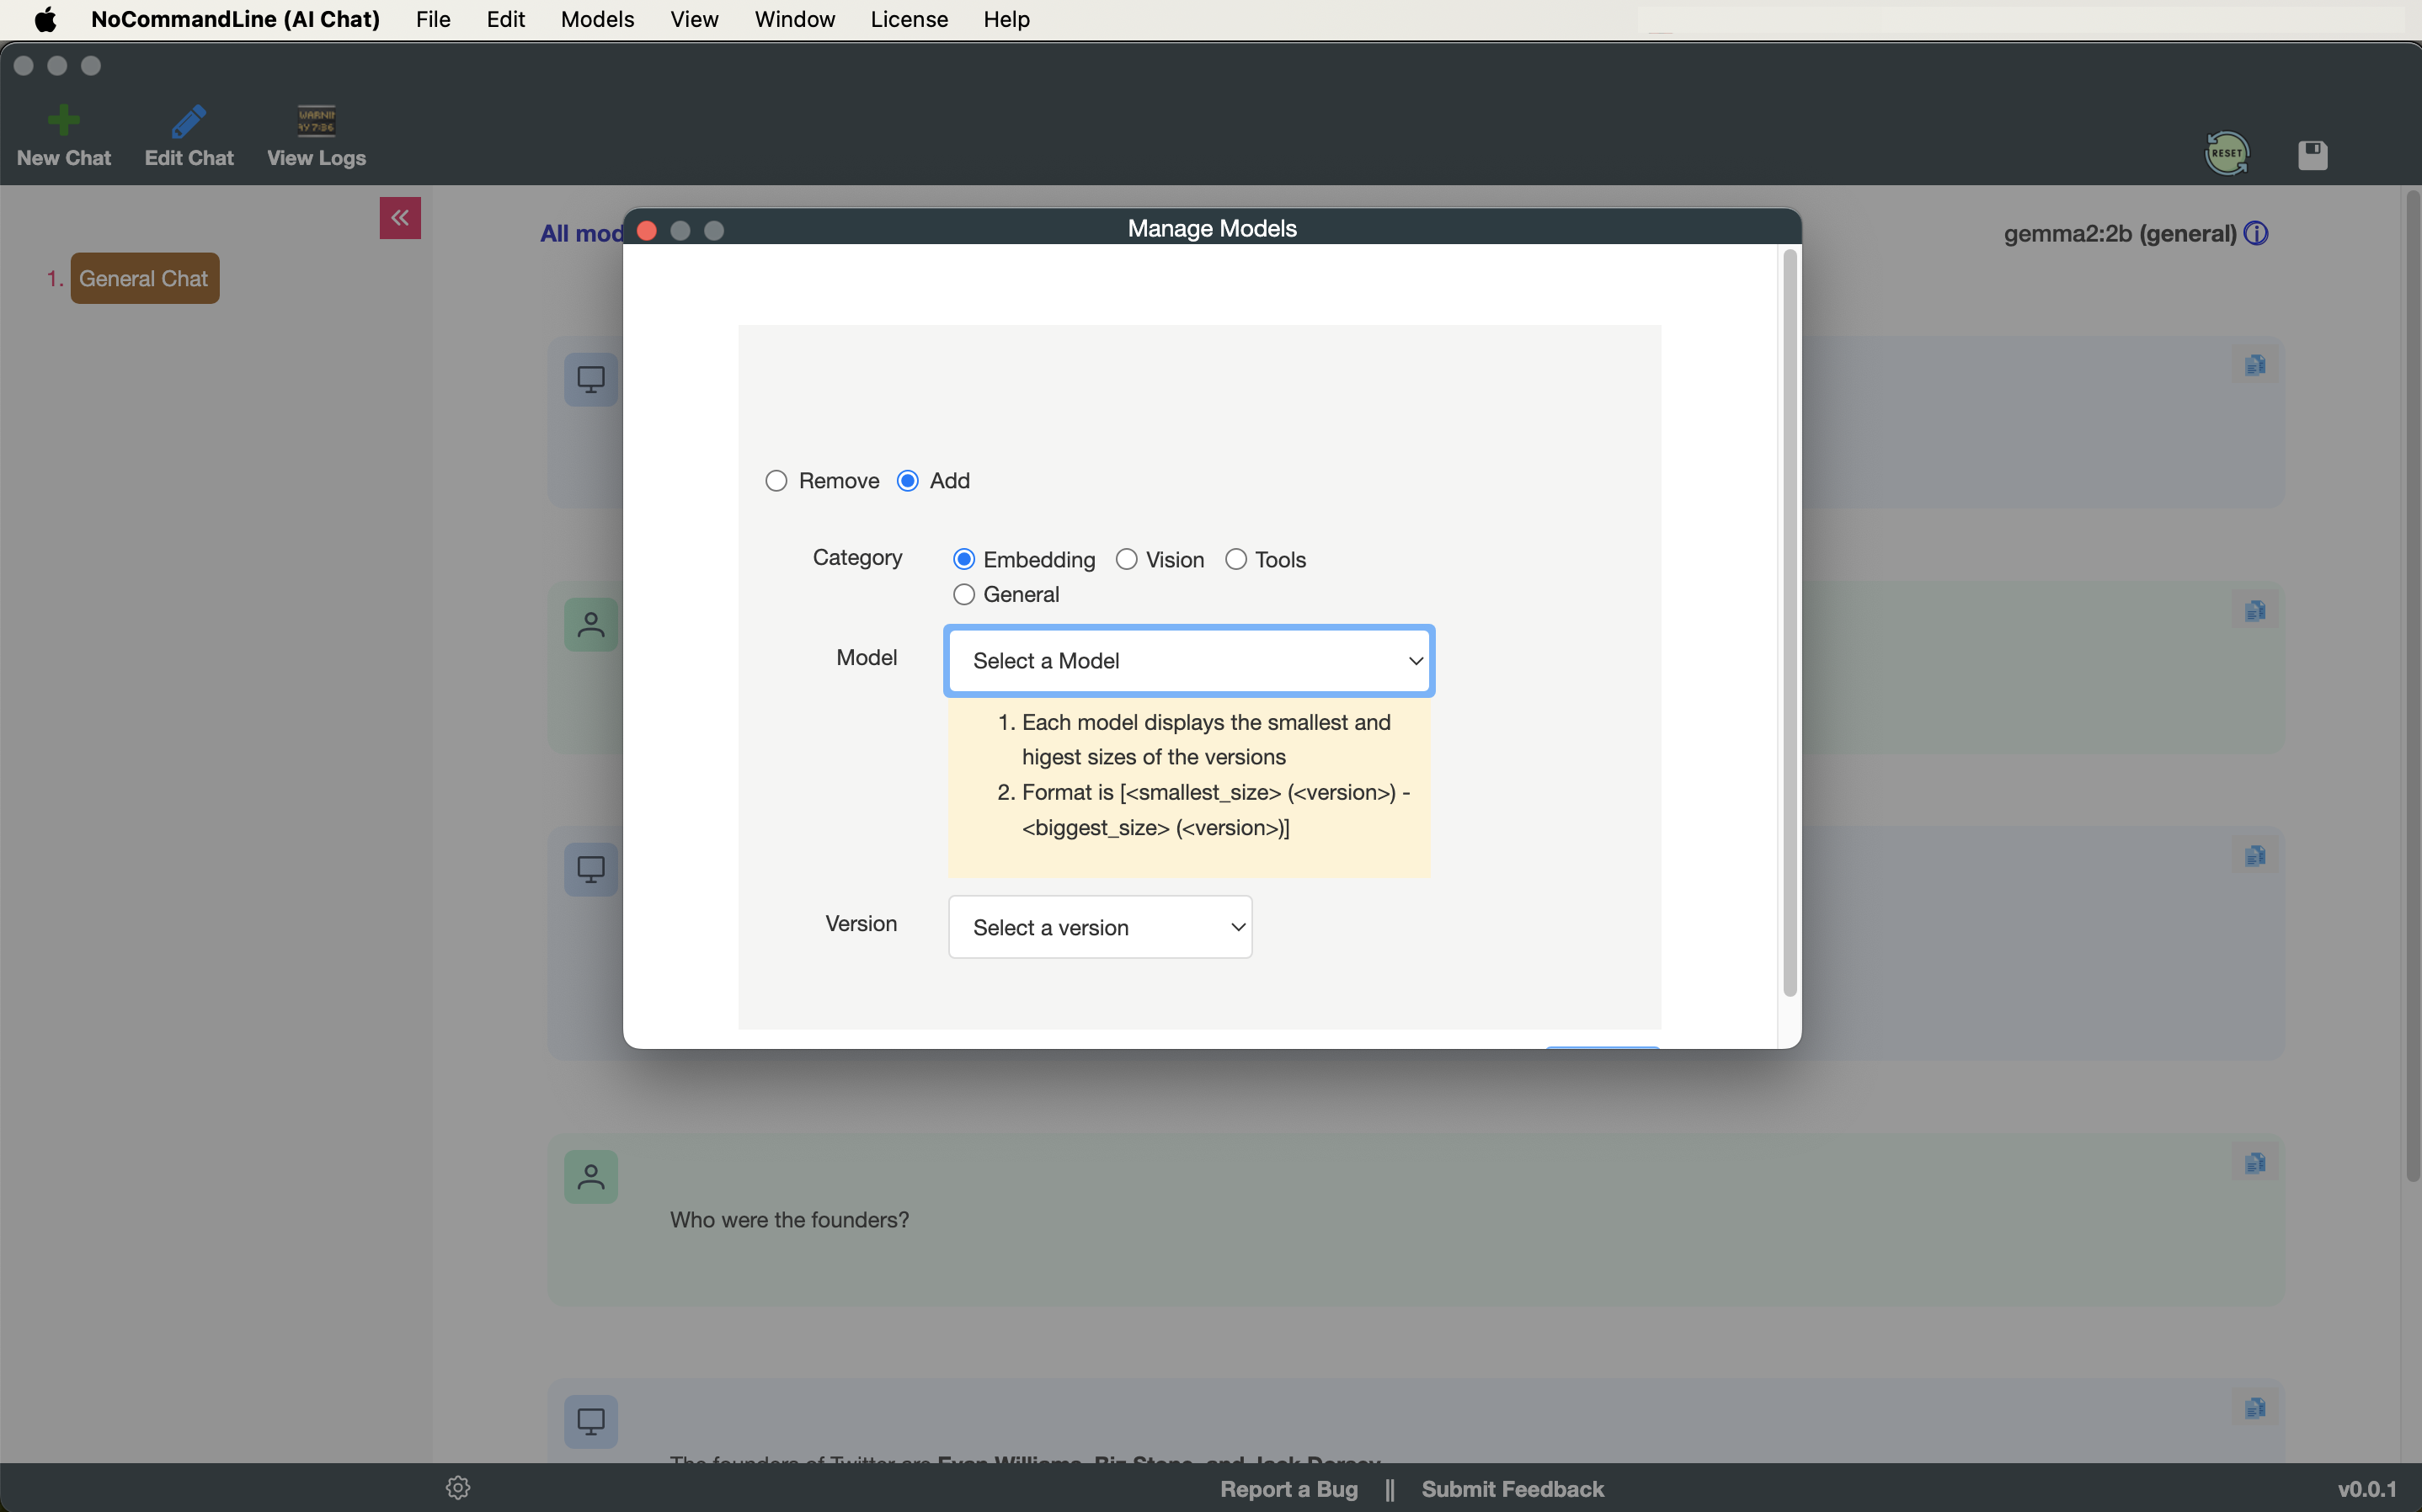Viewport: 2422px width, 1512px height.
Task: Click the Submit Feedback link
Action: coord(1512,1489)
